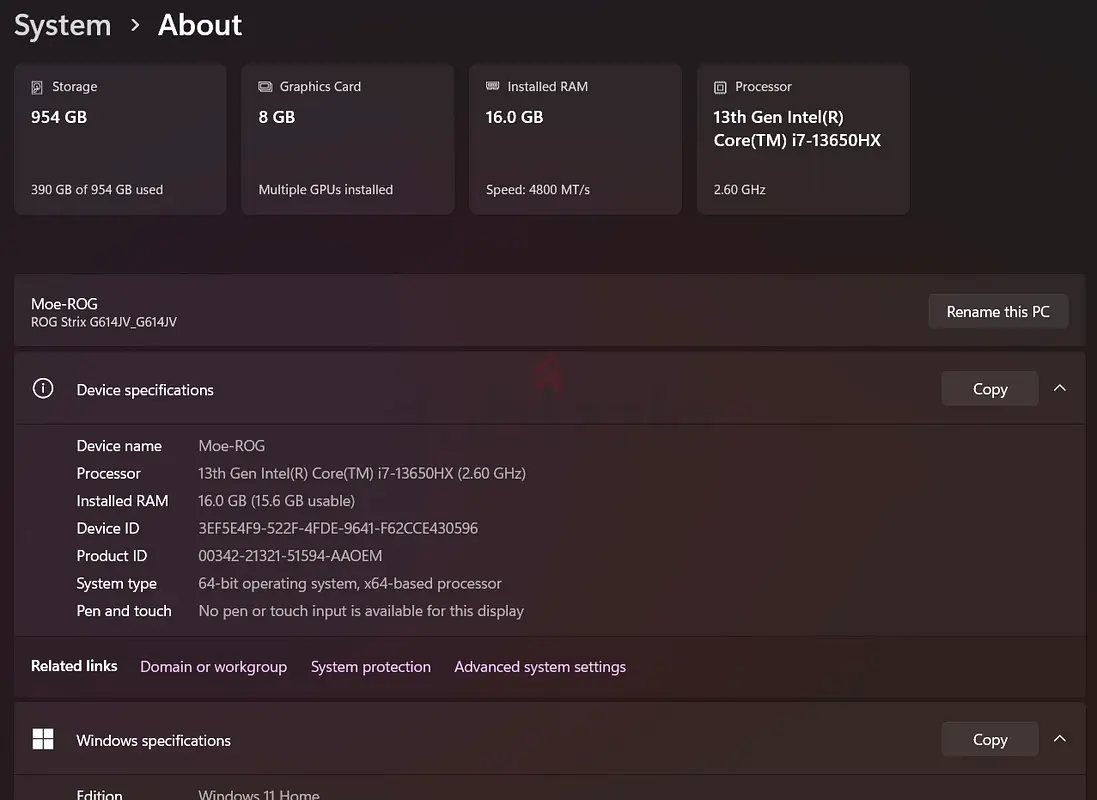
Task: Click the Windows logo icon beside Windows specifications
Action: click(43, 739)
